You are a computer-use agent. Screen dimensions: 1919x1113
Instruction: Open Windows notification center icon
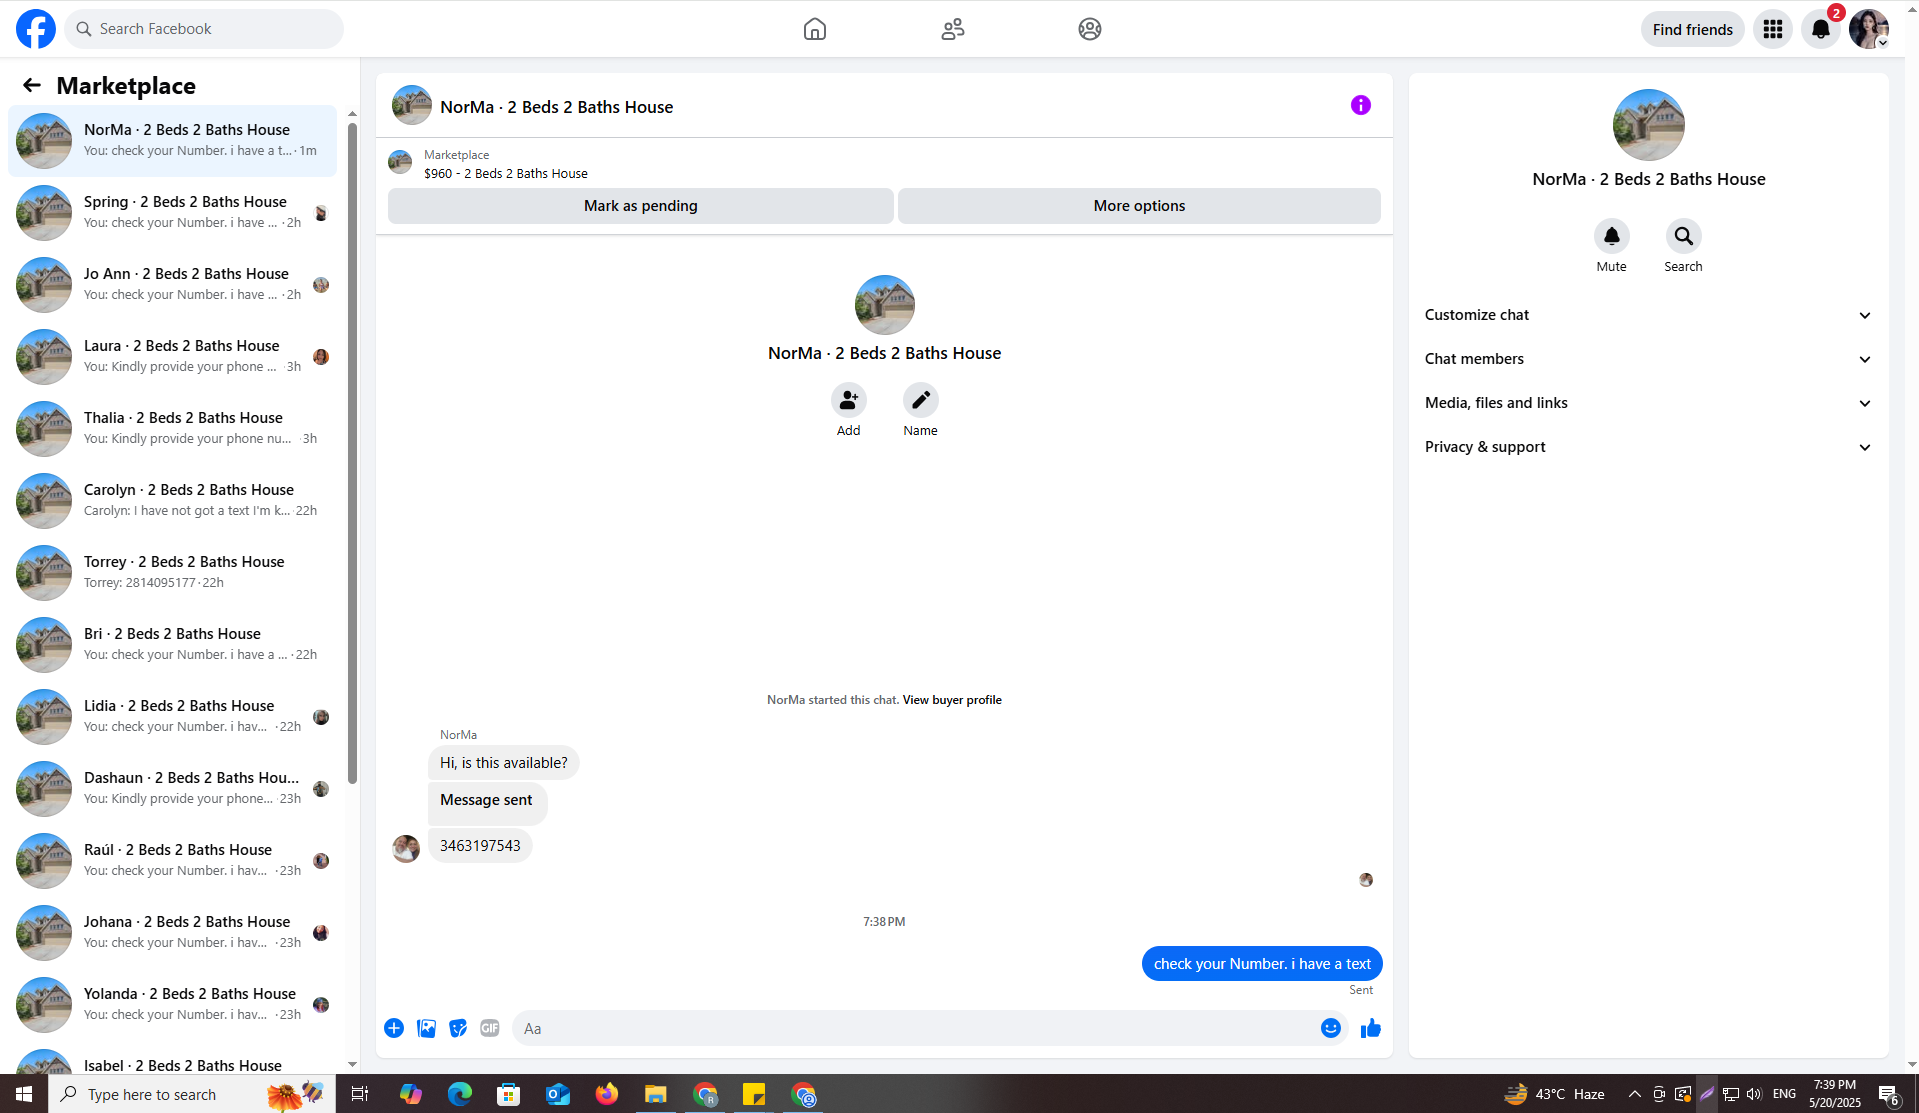[1888, 1094]
